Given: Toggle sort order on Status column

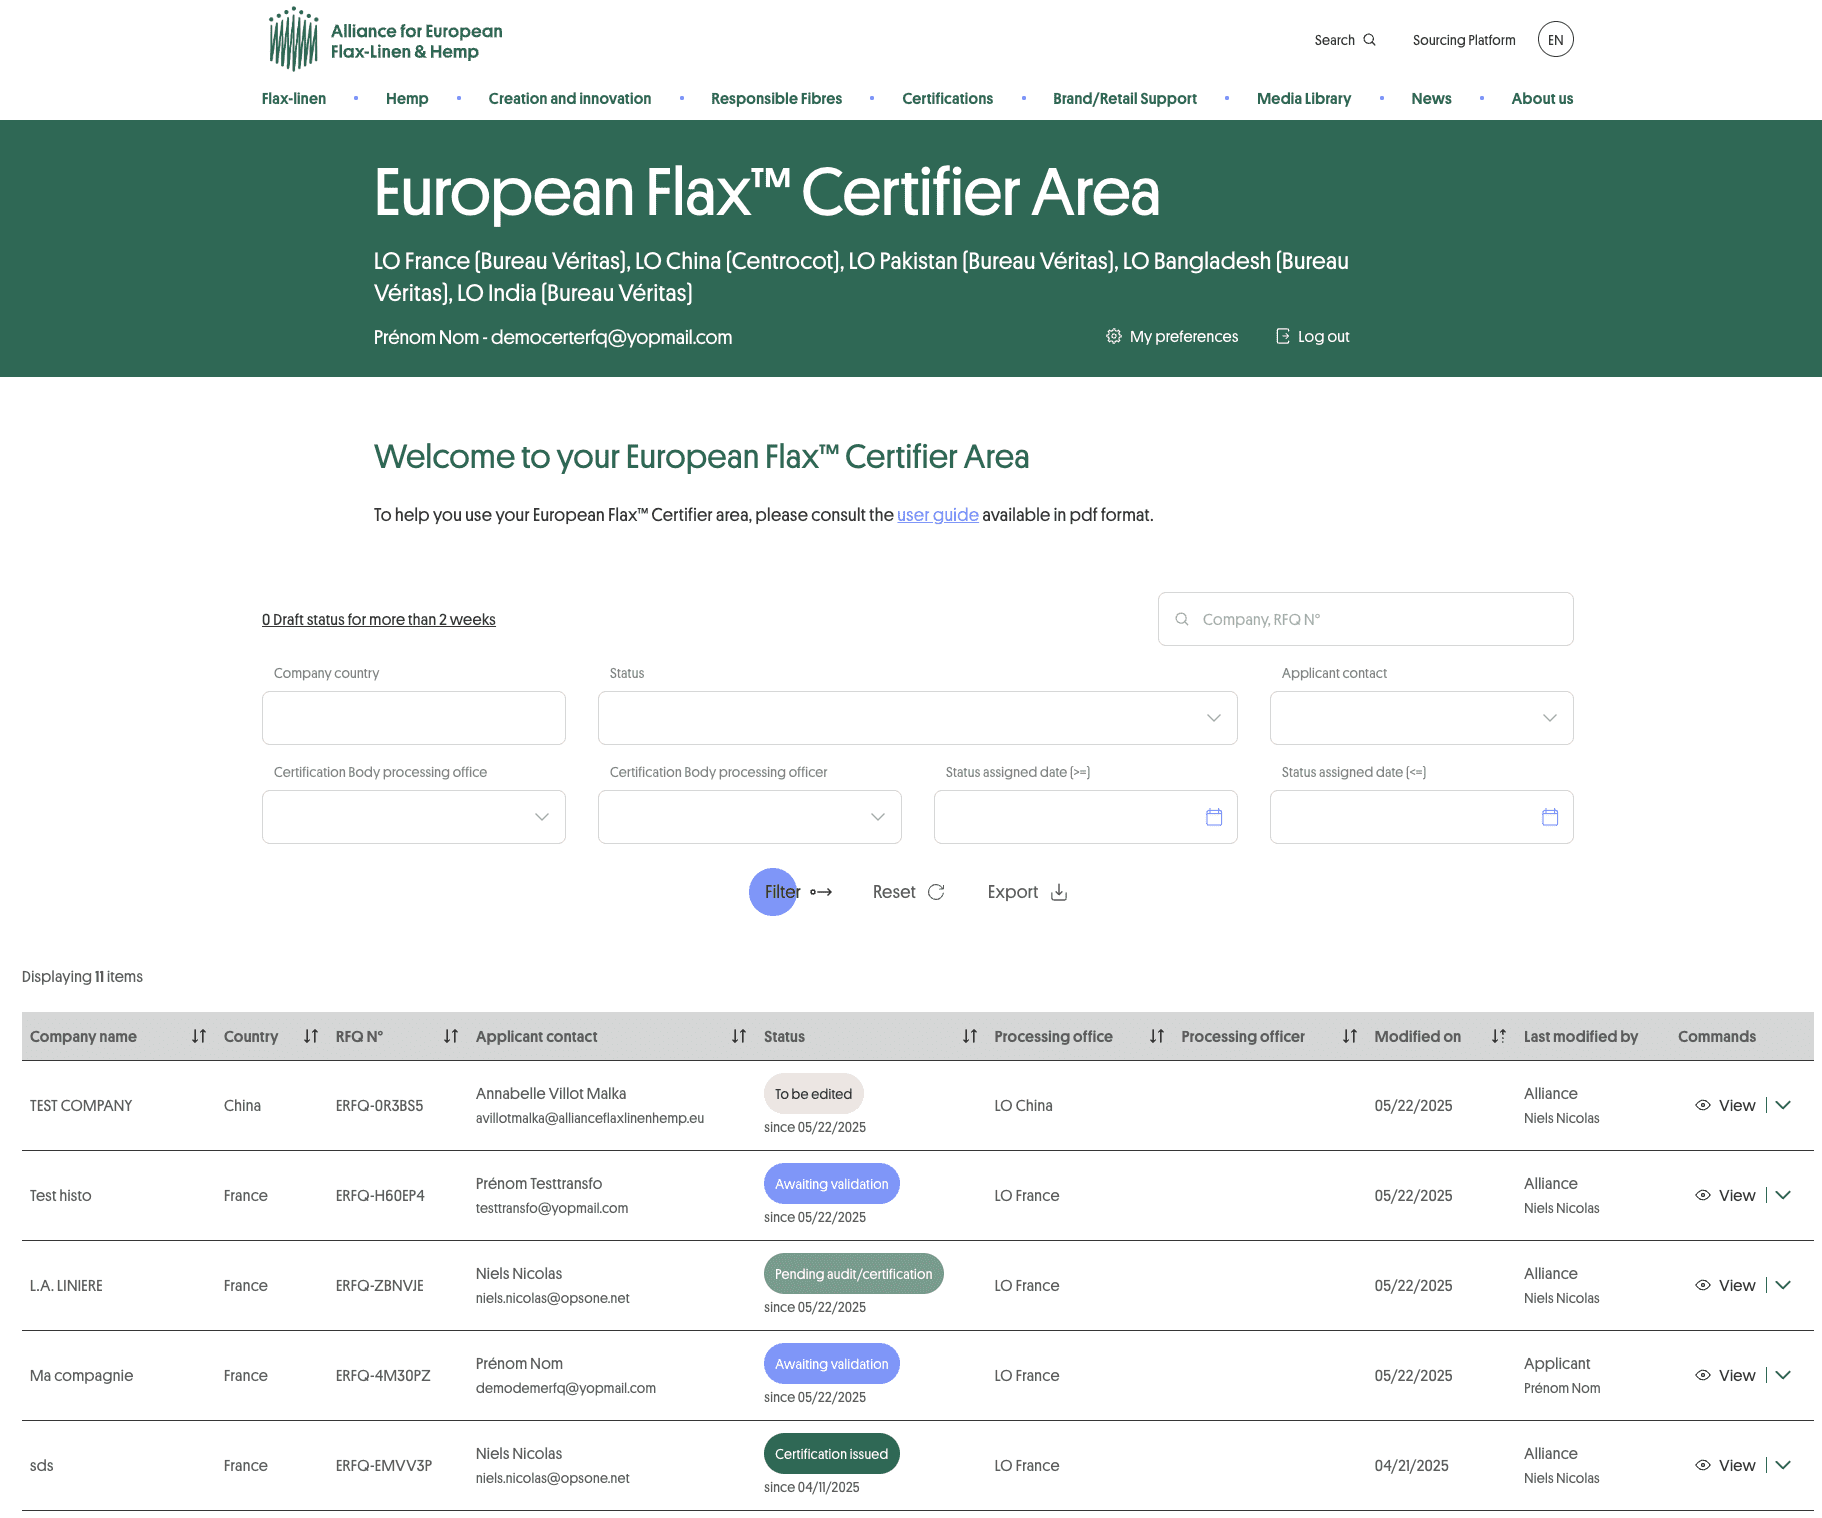Looking at the screenshot, I should [x=969, y=1036].
